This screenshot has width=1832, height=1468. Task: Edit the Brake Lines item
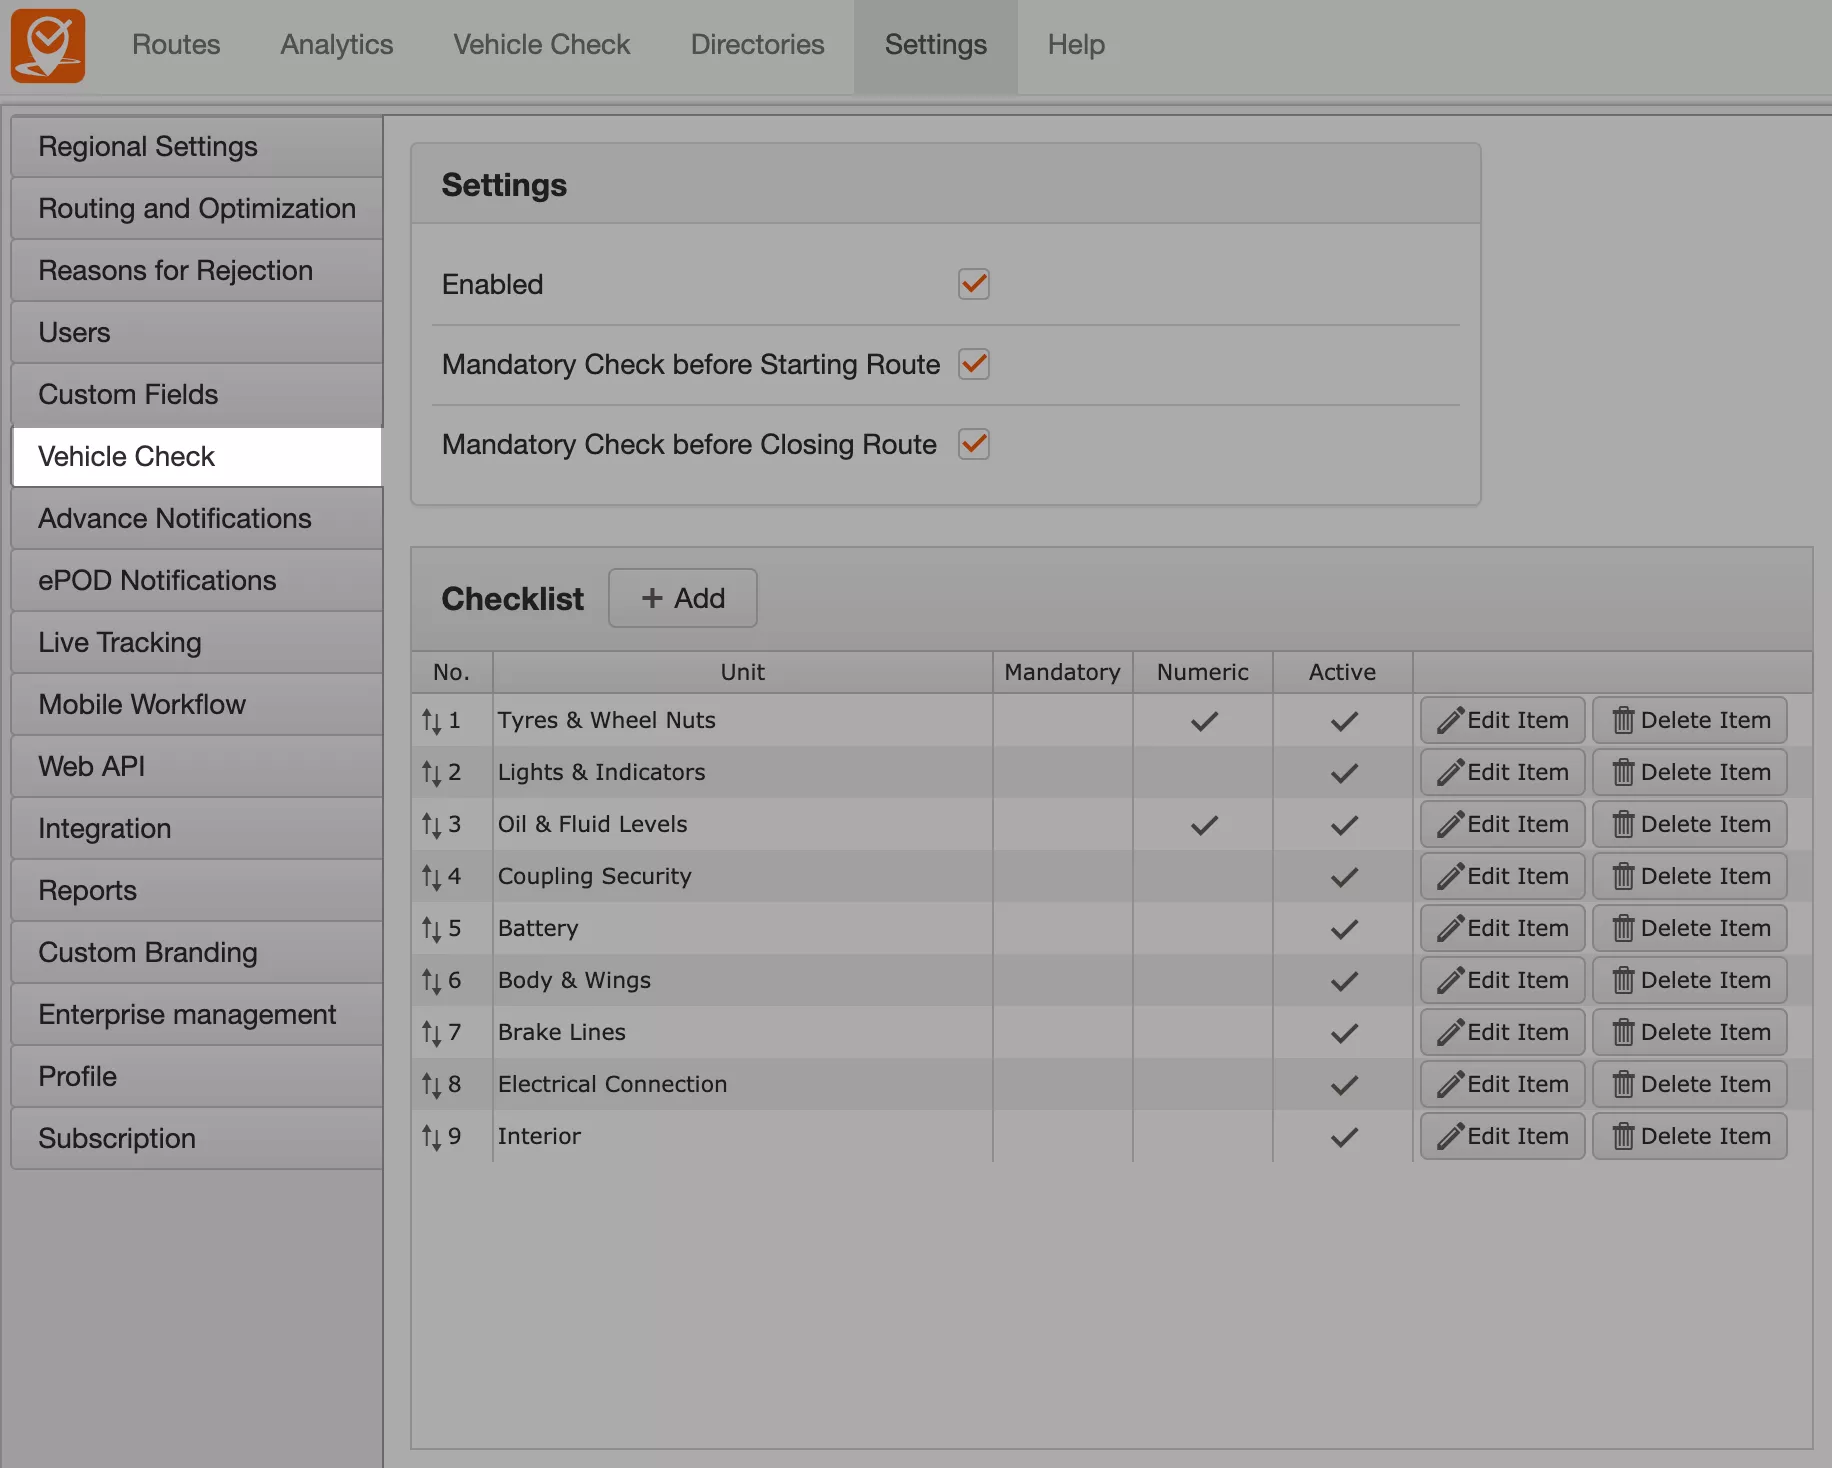pyautogui.click(x=1502, y=1032)
